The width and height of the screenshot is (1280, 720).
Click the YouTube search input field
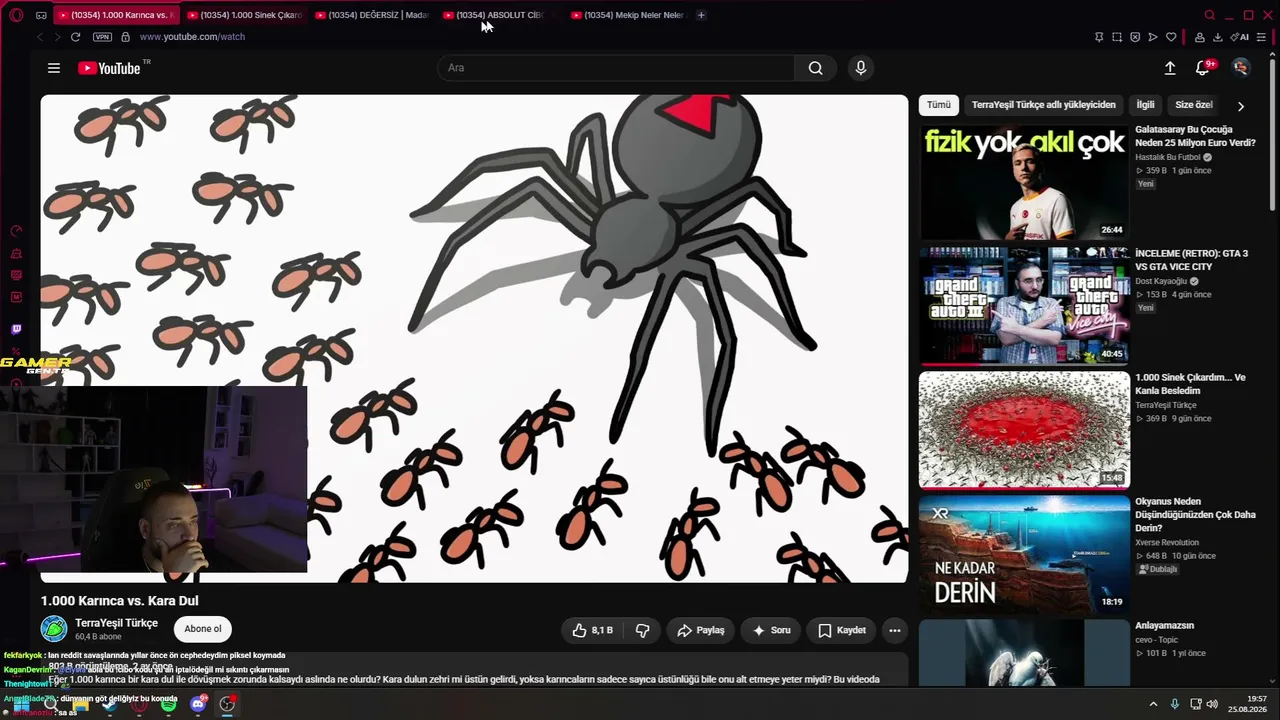pos(616,68)
